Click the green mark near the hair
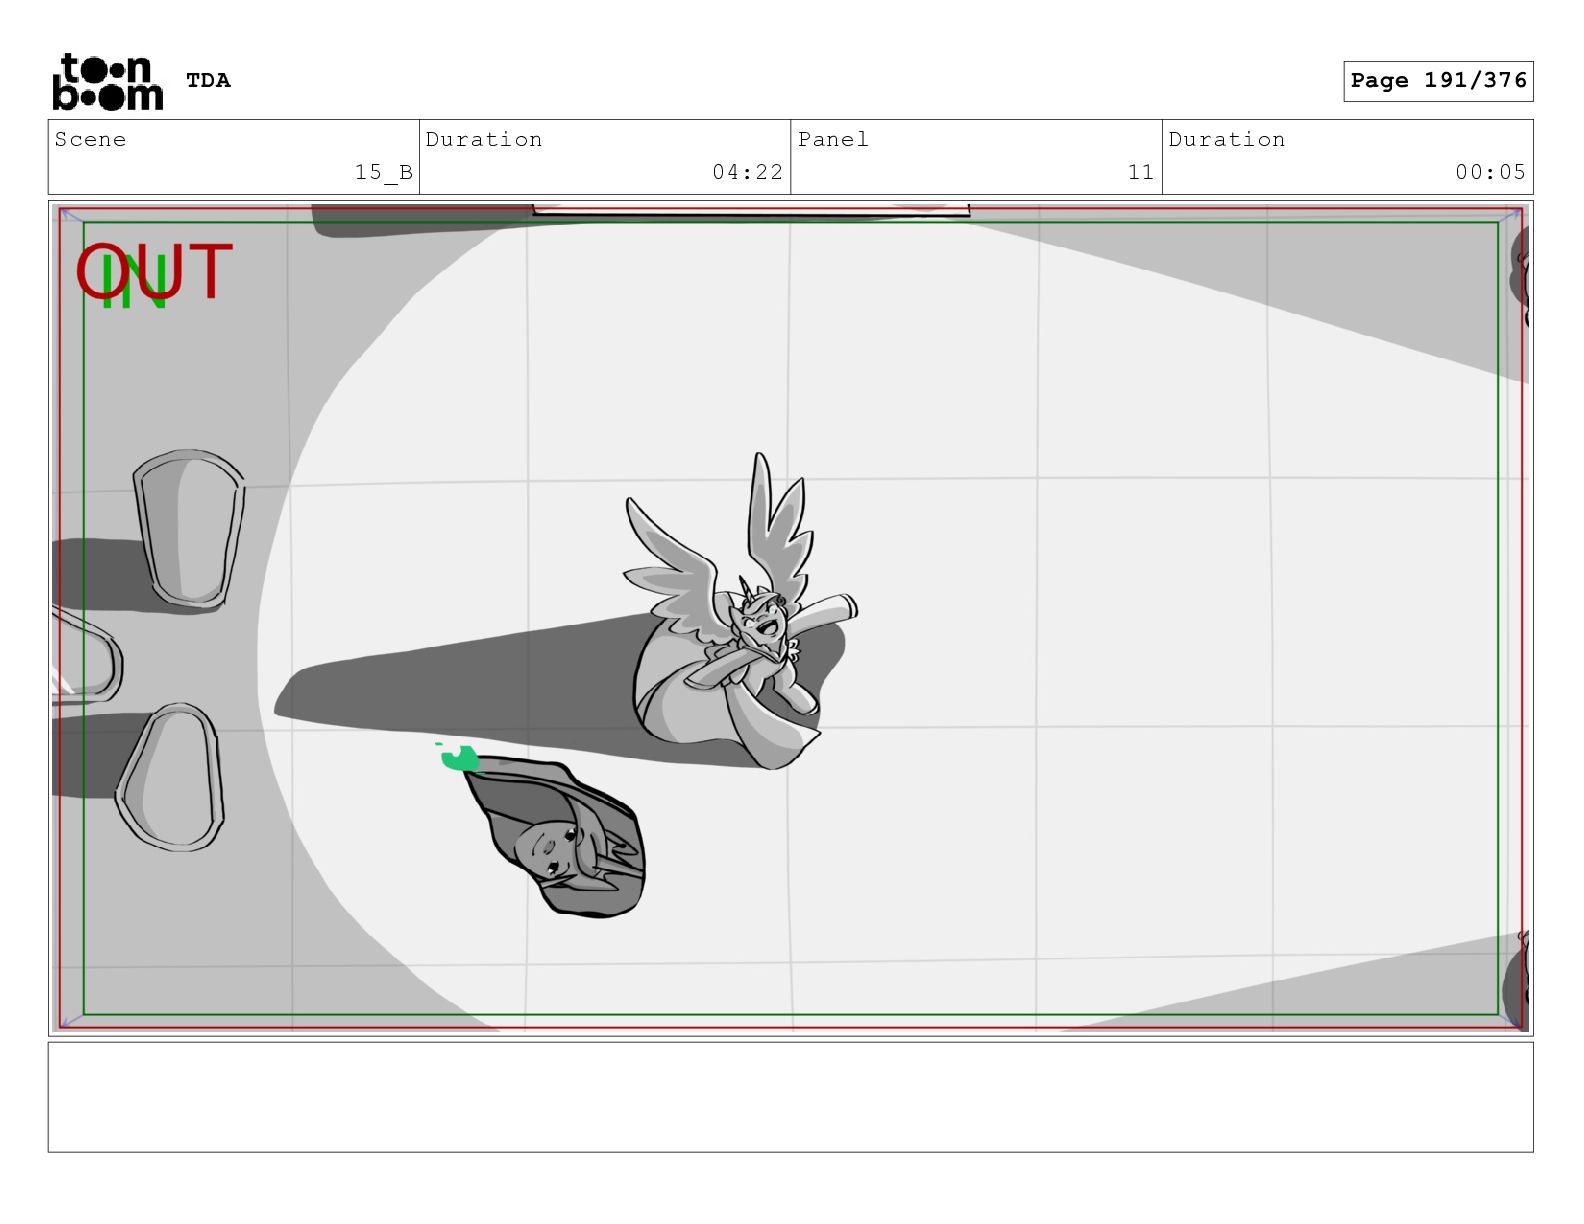 459,757
